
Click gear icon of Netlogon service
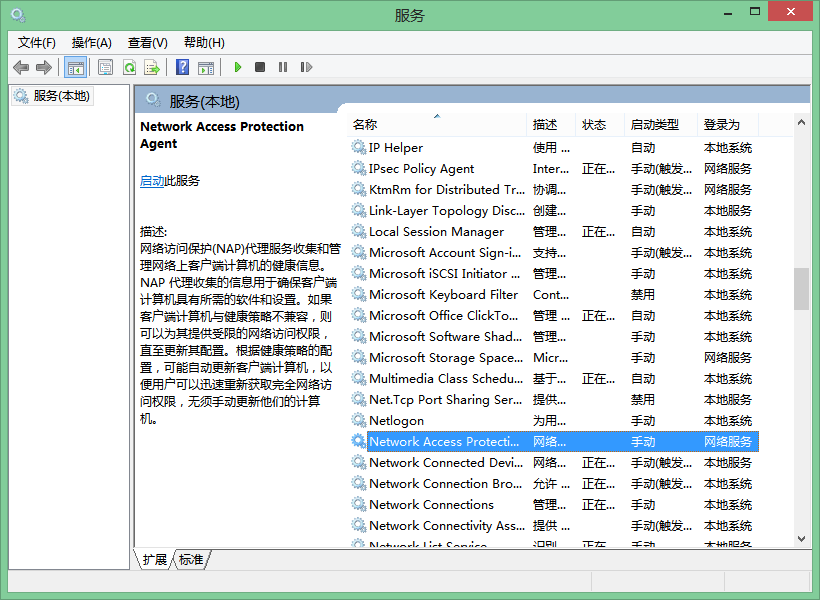click(359, 420)
